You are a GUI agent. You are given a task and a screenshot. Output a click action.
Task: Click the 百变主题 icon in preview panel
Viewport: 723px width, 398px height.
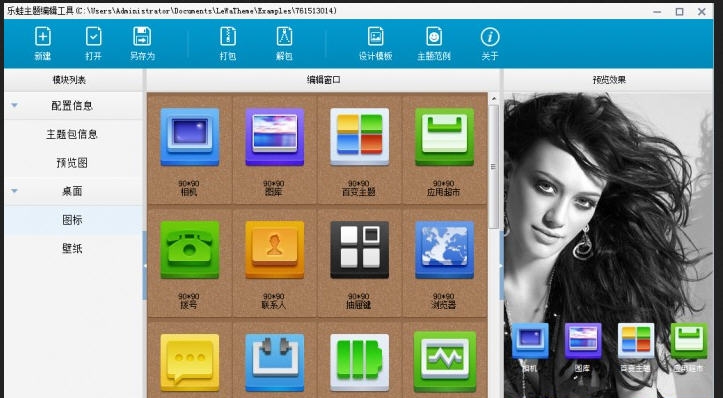(x=636, y=341)
